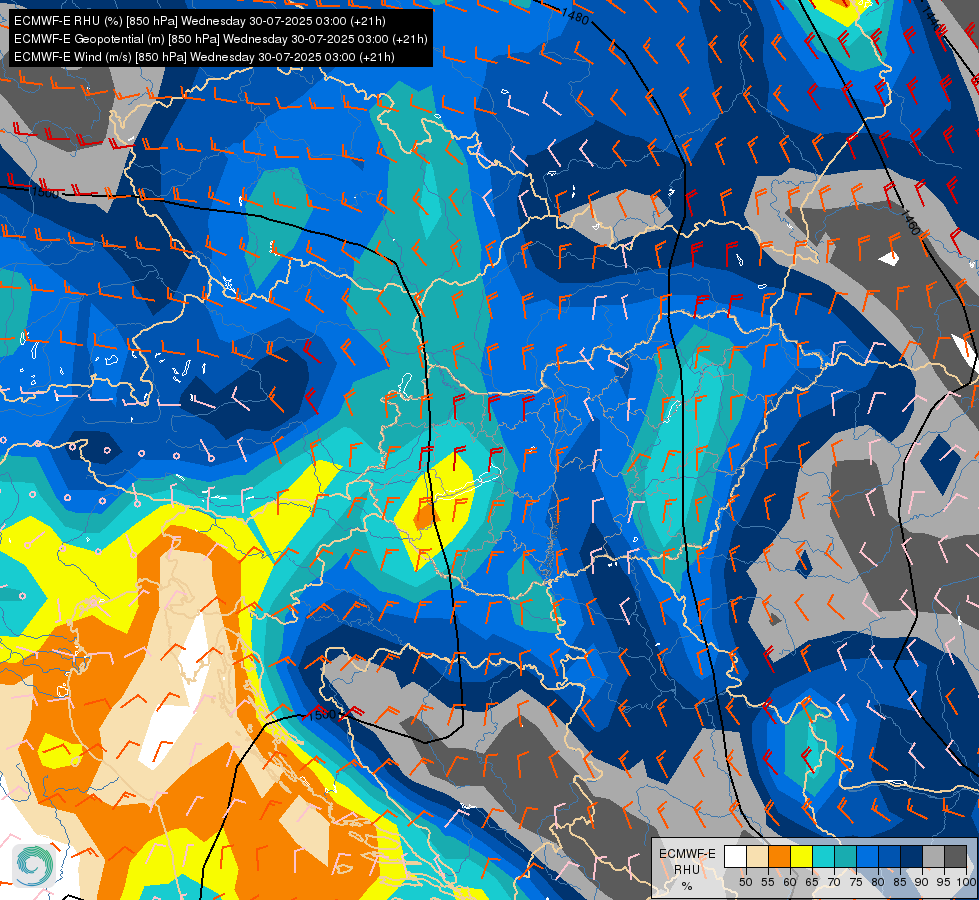
Task: Select the yellow 60-65% legend swatch
Action: (x=802, y=856)
